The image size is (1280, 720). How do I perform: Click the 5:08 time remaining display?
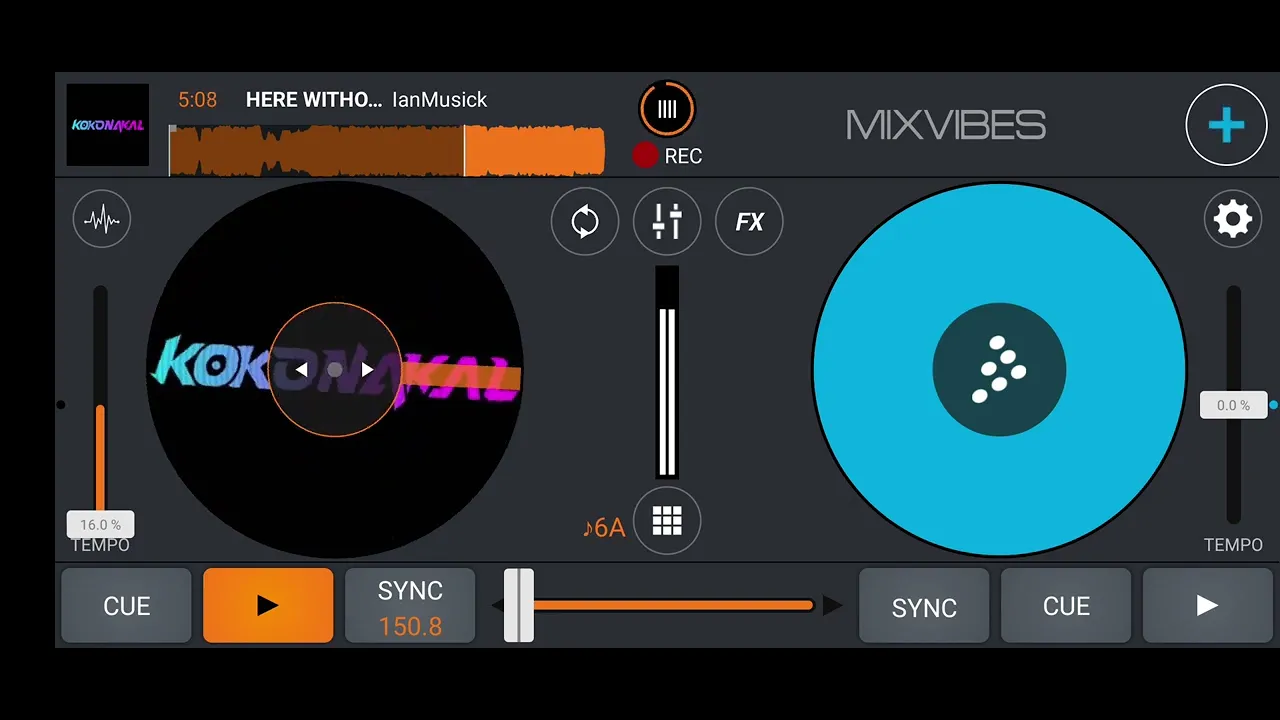[198, 99]
